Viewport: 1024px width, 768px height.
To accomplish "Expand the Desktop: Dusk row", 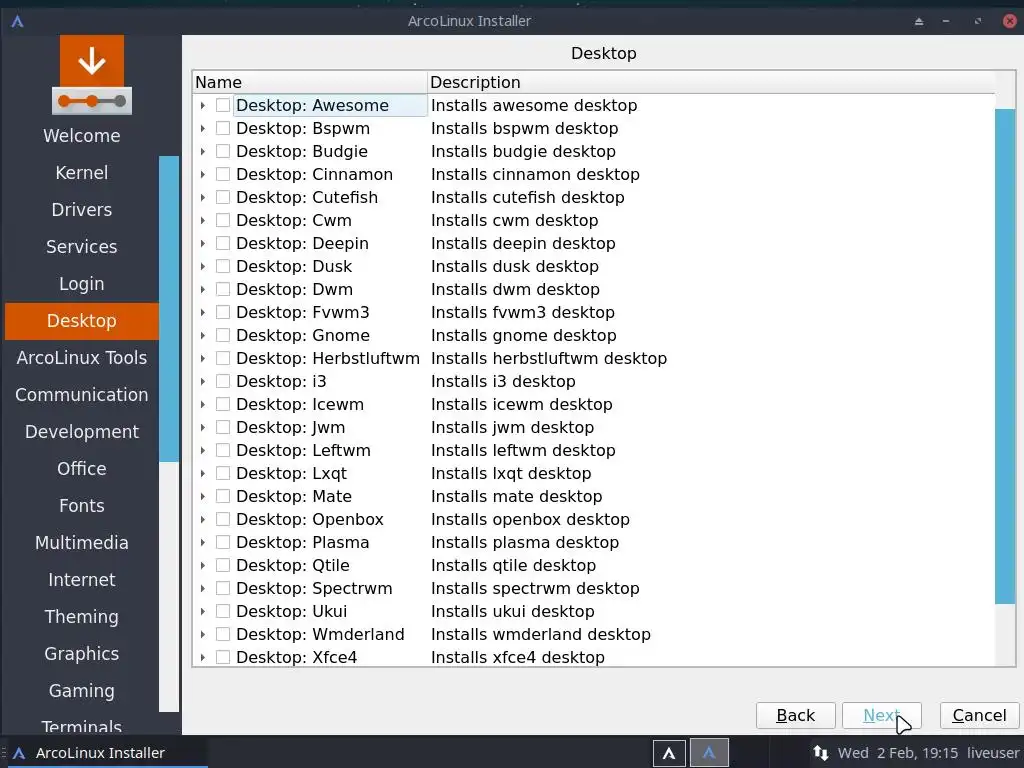I will (x=202, y=266).
